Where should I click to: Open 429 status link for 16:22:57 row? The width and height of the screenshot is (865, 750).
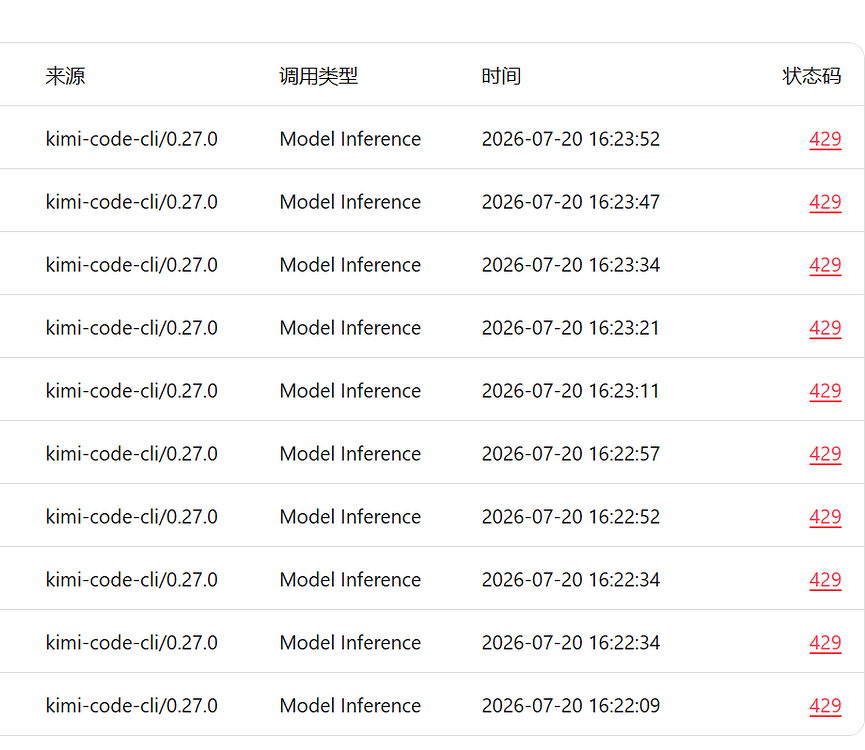825,453
